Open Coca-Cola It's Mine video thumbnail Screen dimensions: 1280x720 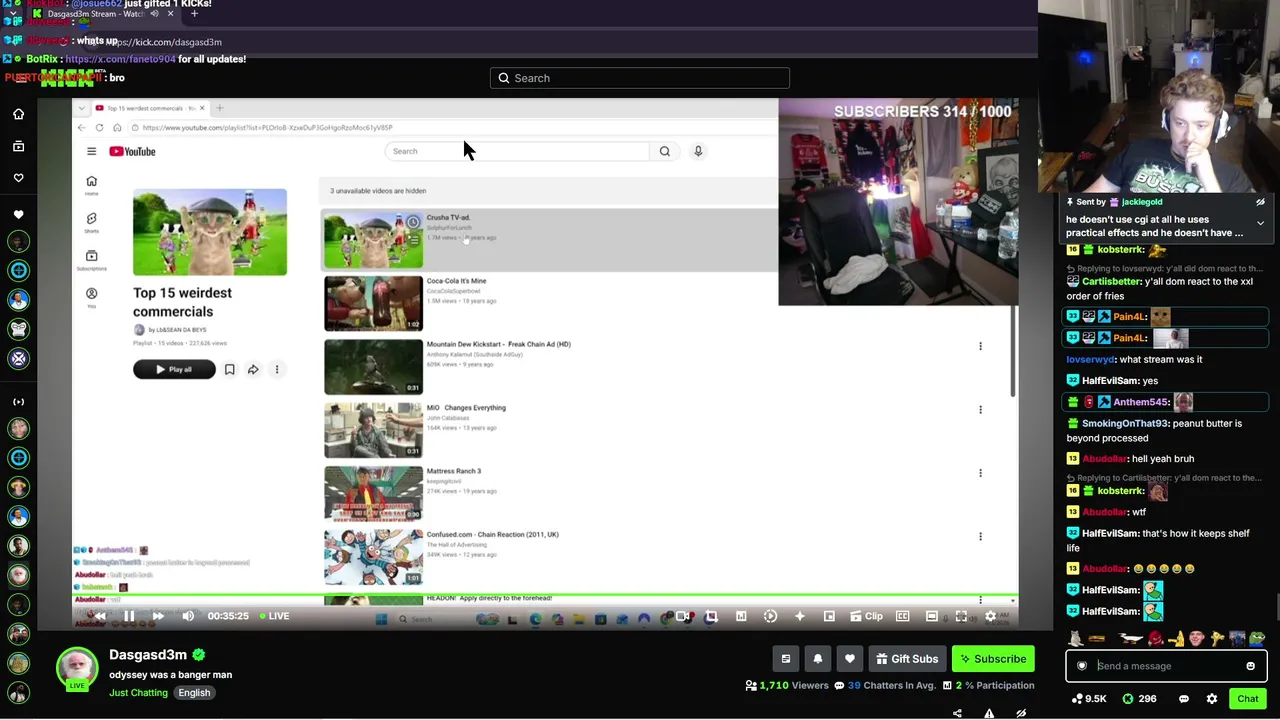point(373,303)
